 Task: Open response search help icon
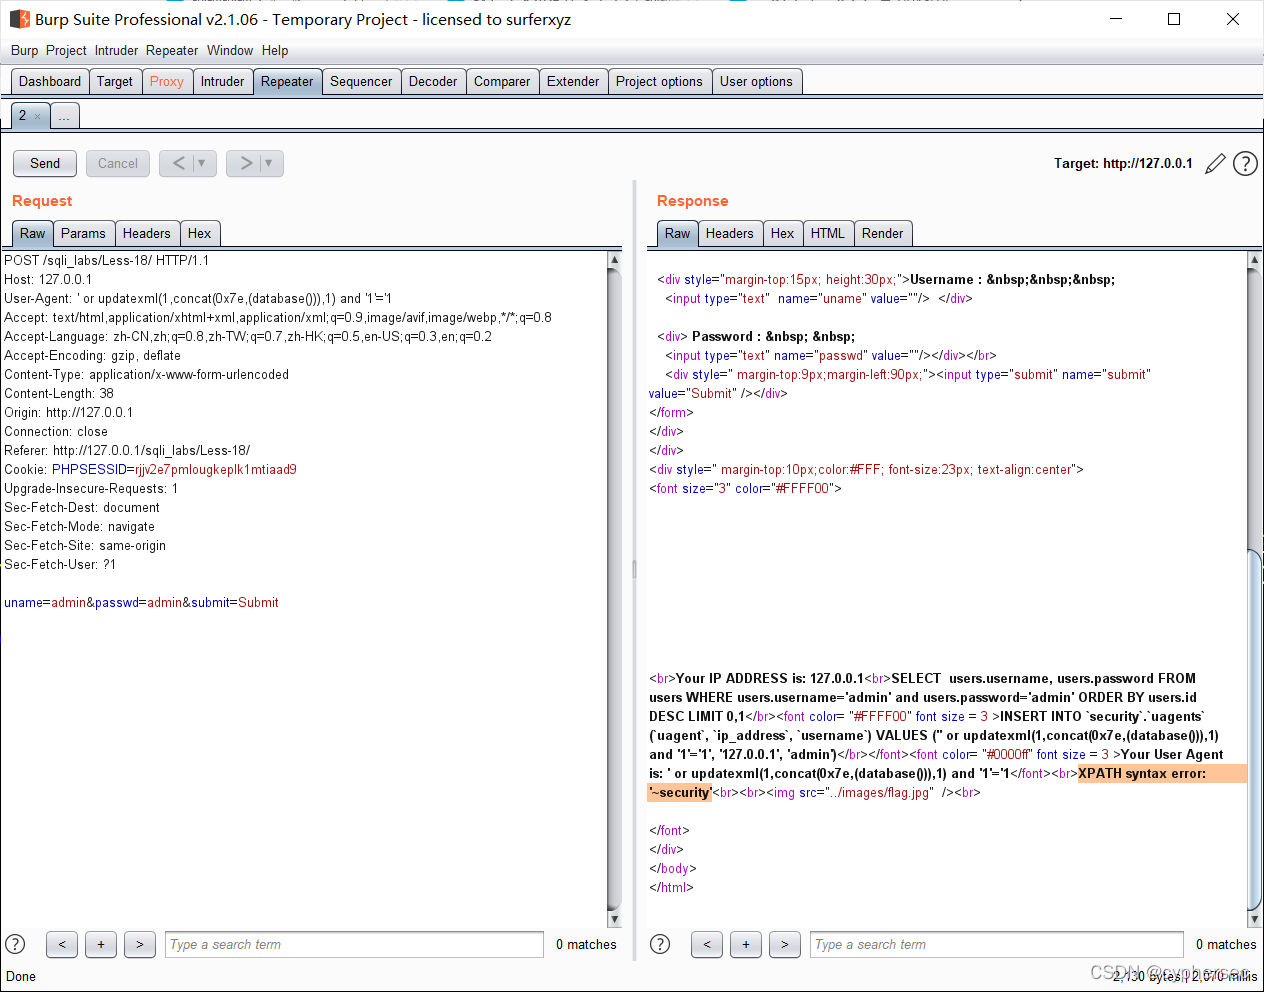(x=660, y=944)
